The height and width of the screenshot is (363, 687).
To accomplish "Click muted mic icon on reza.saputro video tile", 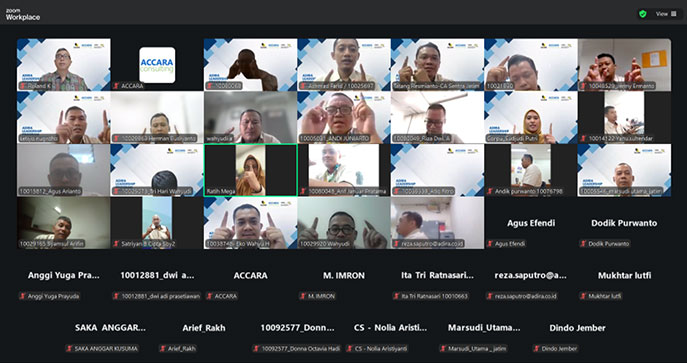I will coord(396,244).
